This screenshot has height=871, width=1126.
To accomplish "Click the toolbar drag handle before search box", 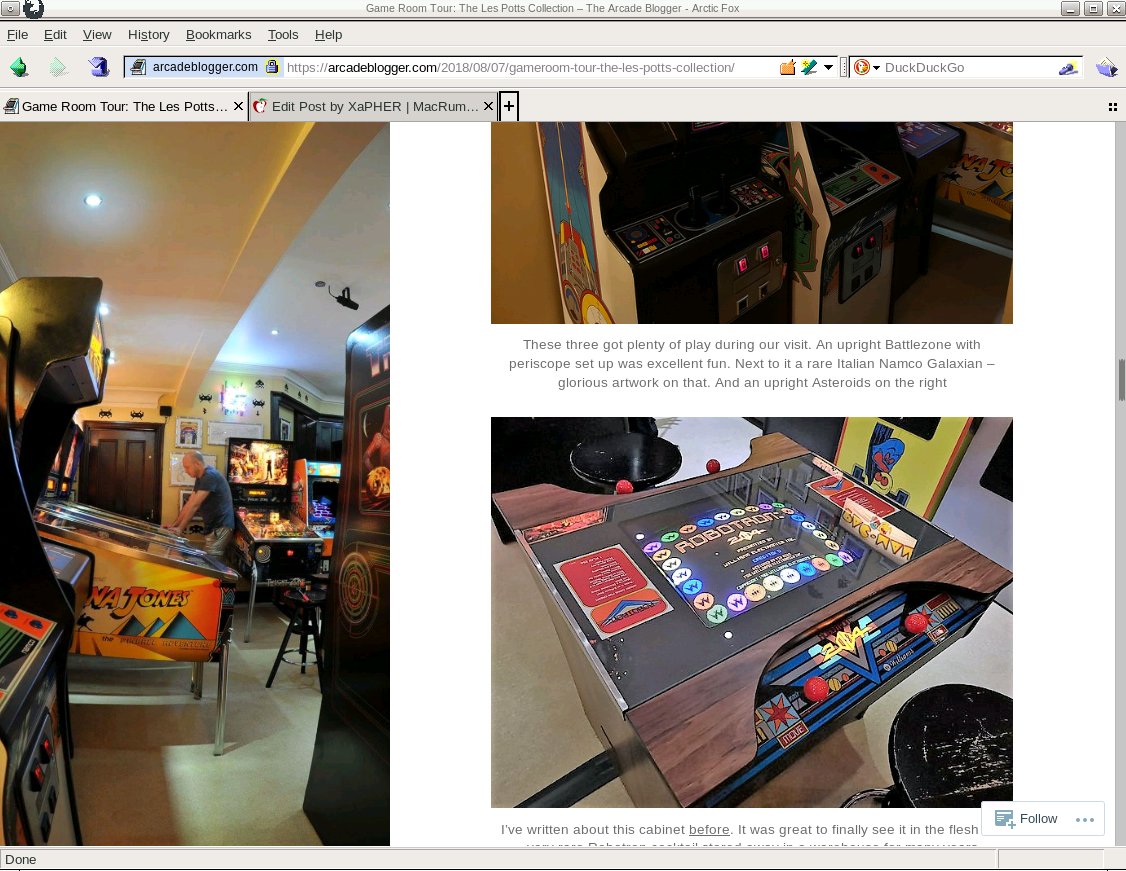I will [843, 67].
